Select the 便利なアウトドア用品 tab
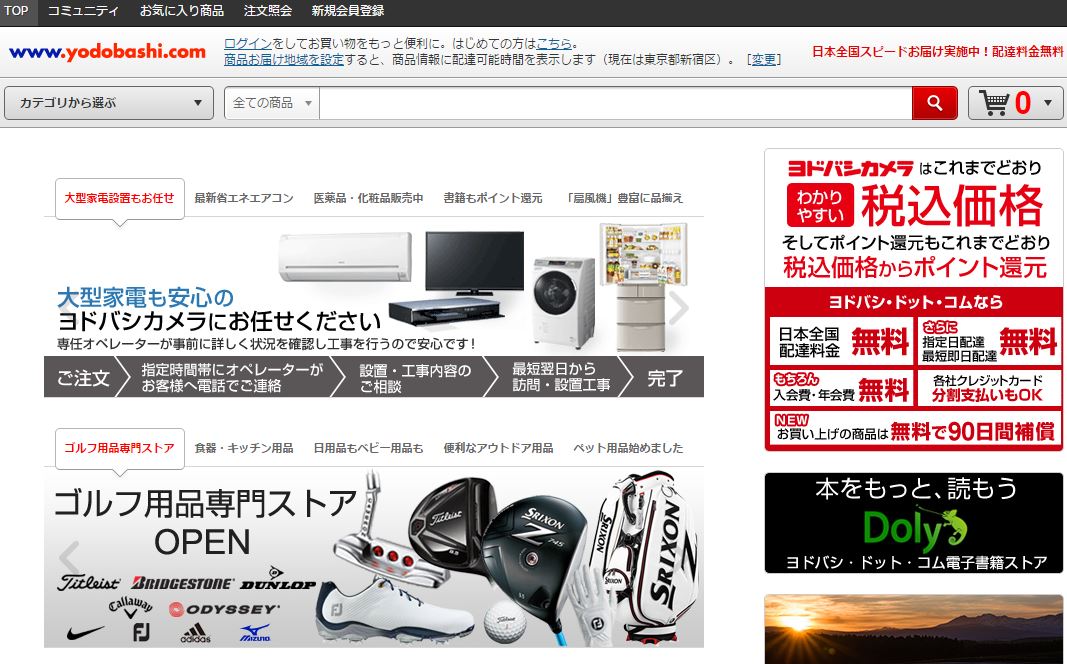 tap(498, 448)
